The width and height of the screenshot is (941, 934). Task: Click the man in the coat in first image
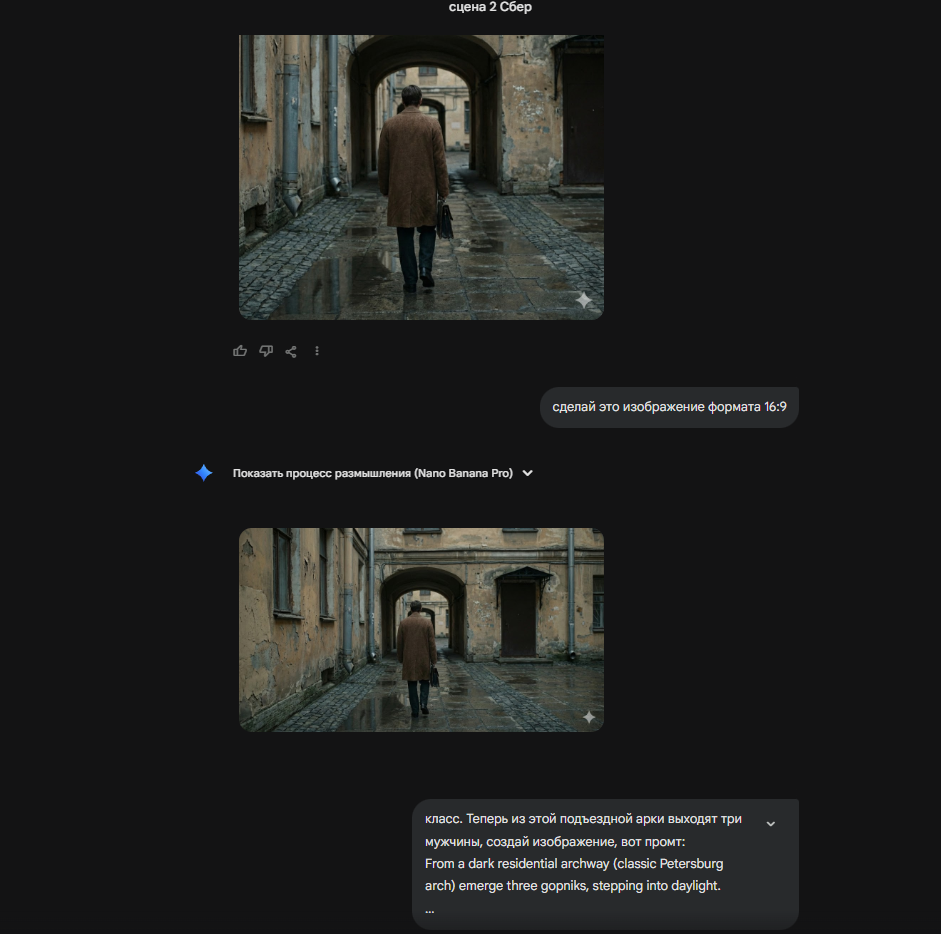[412, 180]
